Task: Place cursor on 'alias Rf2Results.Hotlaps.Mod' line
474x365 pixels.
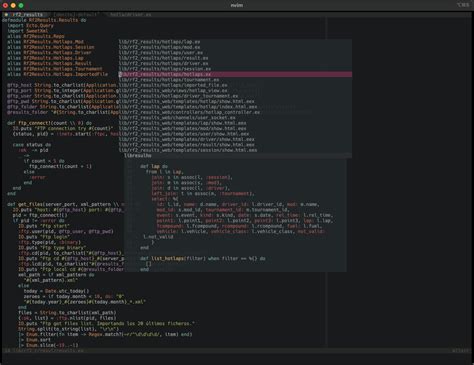Action: [45, 42]
